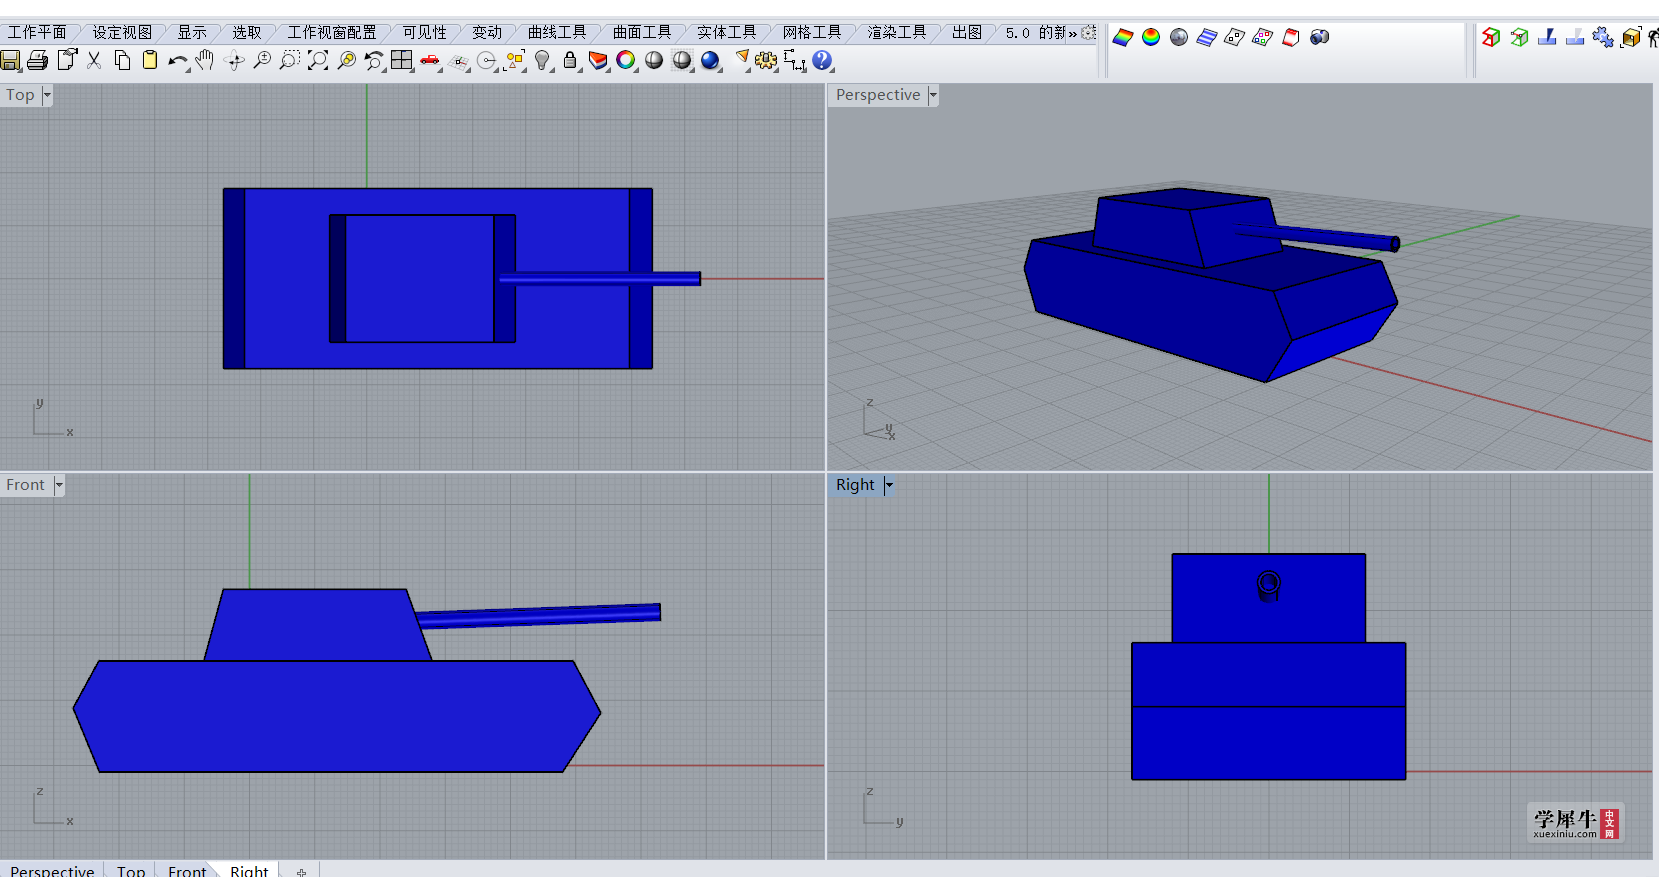Click the Spotlight cone icon

coord(742,60)
